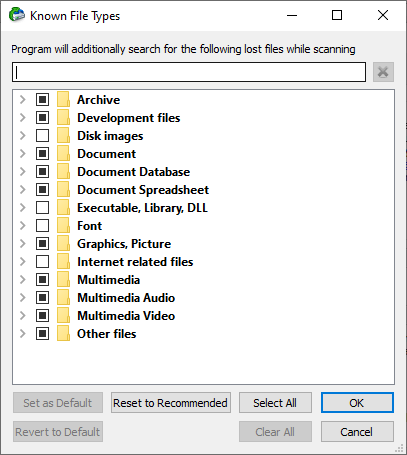Click the Font folder icon

[63, 225]
